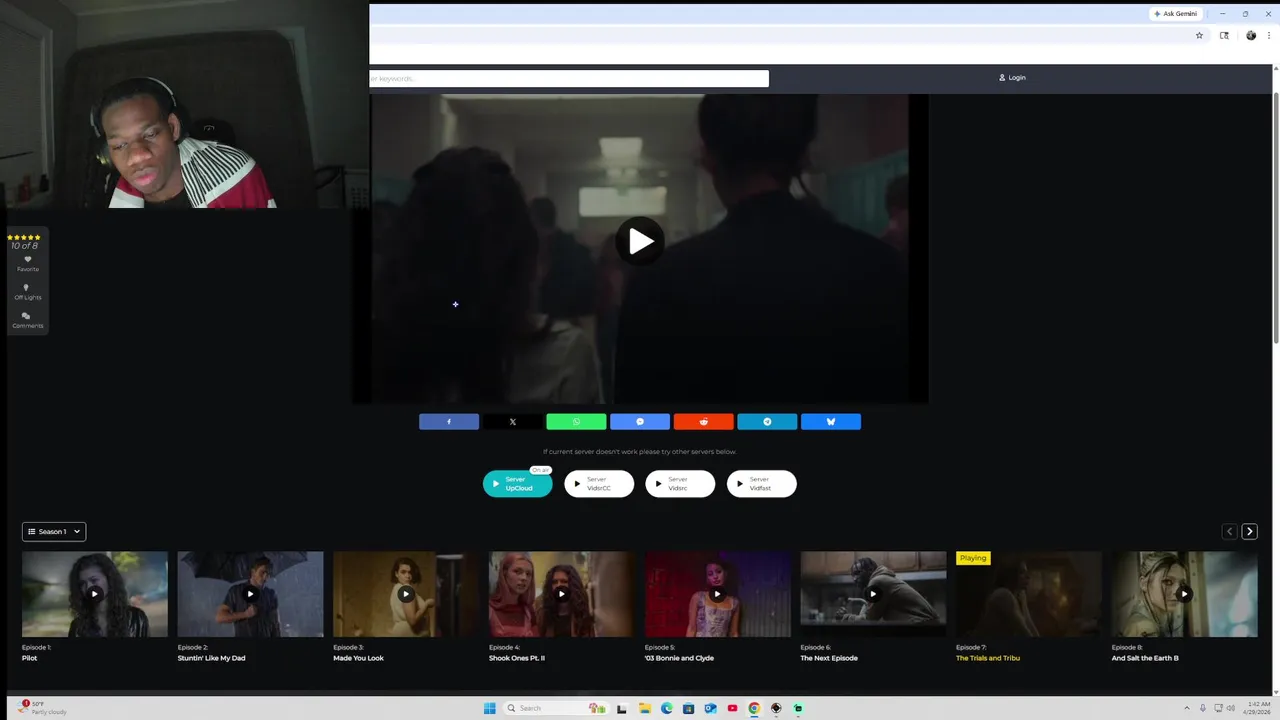The image size is (1280, 720).
Task: Share on Bluesky
Action: point(831,422)
